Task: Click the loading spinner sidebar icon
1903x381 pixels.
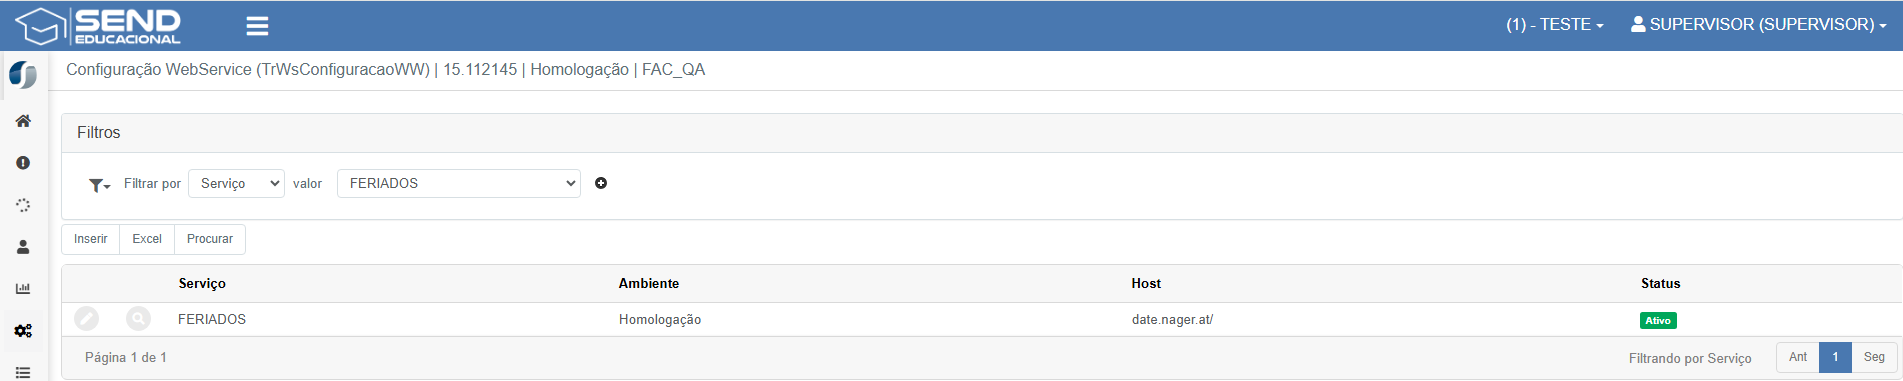Action: (x=23, y=205)
